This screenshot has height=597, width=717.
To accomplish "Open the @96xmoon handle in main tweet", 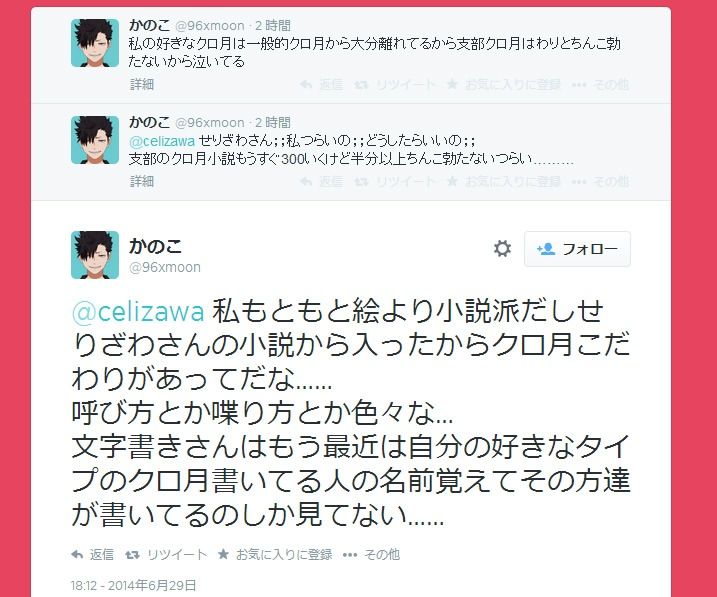I will coord(165,267).
